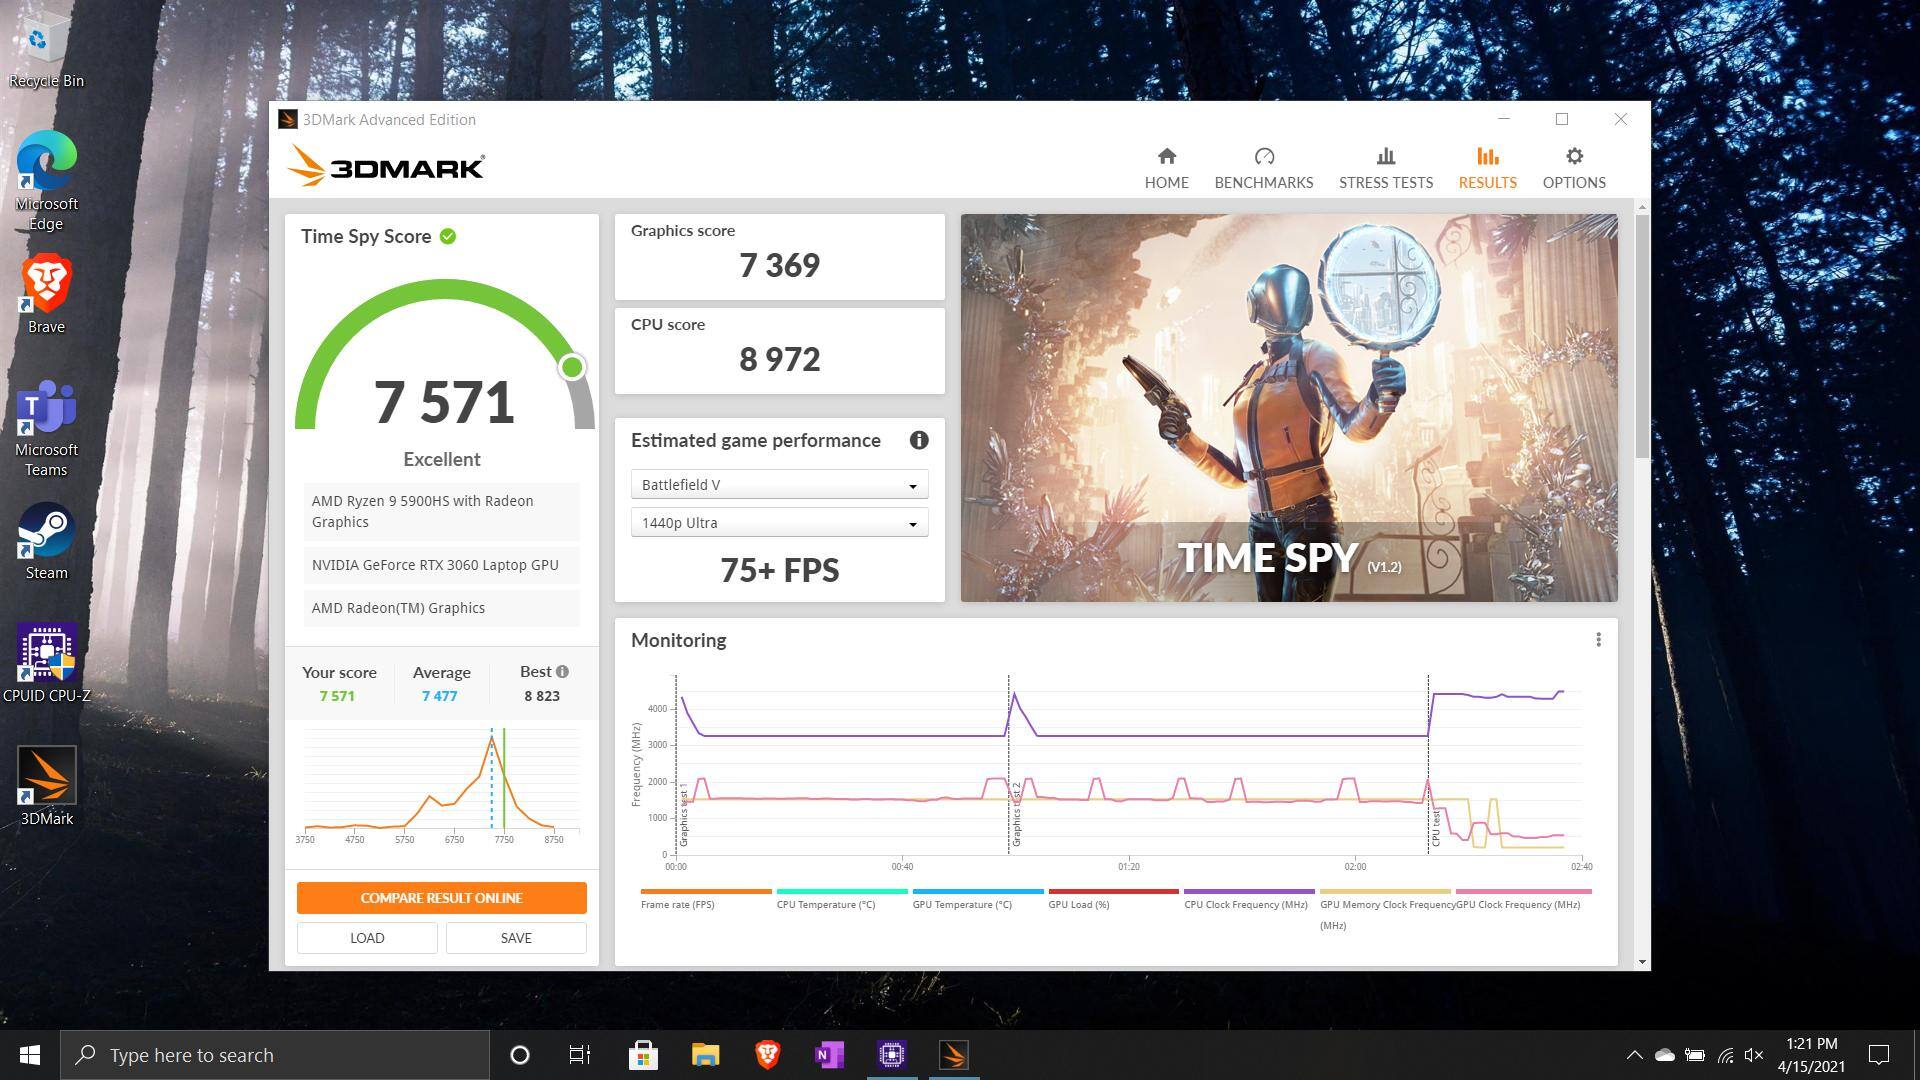
Task: Click the Save result button
Action: (x=515, y=938)
